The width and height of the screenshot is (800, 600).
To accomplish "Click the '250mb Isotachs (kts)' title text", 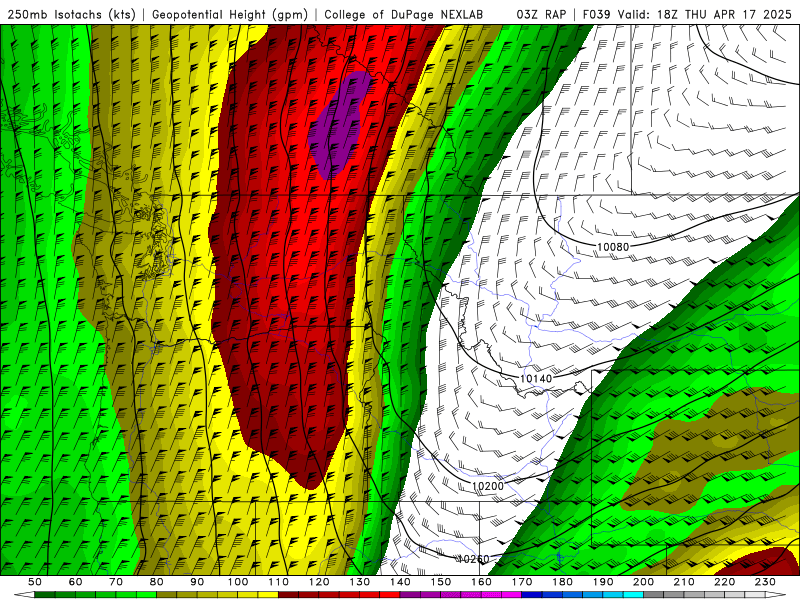I will (x=71, y=14).
